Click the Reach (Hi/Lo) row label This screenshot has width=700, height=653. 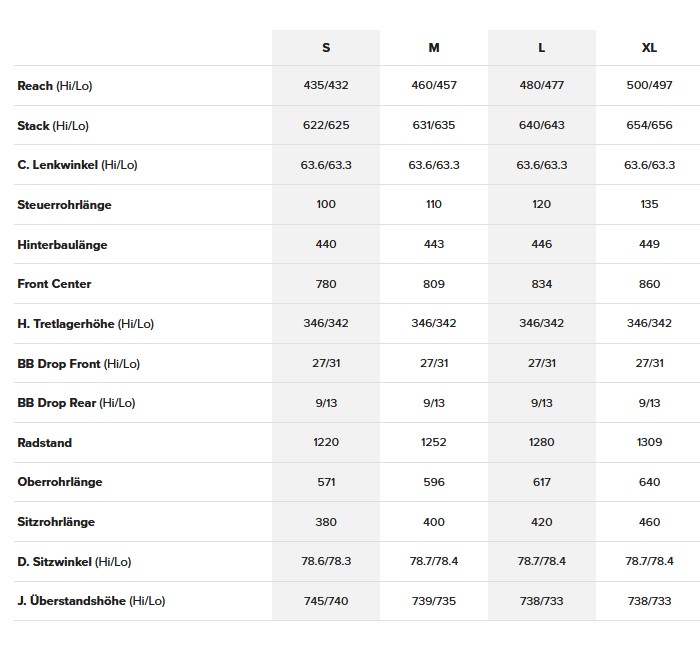point(55,86)
